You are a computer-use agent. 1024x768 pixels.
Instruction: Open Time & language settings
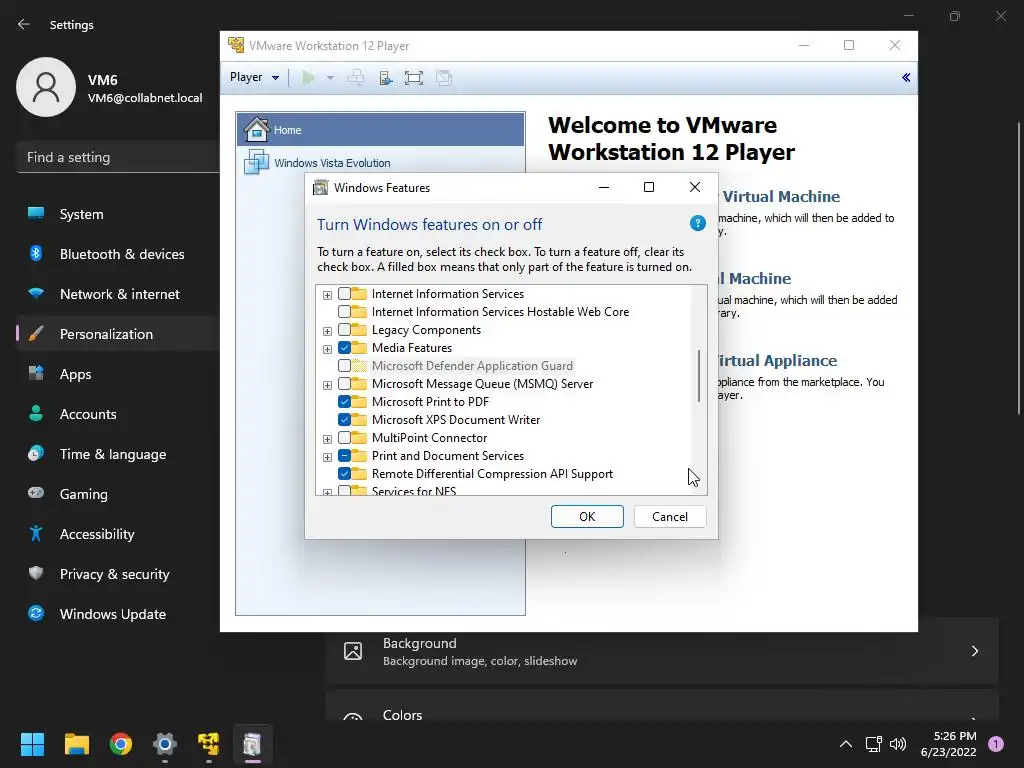click(118, 454)
